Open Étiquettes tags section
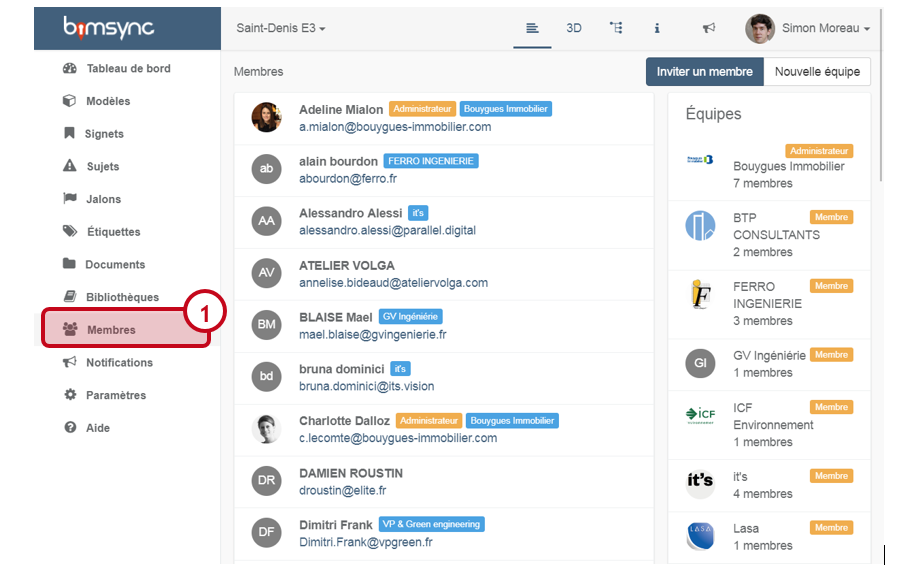Screen dimensions: 924x586 pyautogui.click(x=112, y=232)
